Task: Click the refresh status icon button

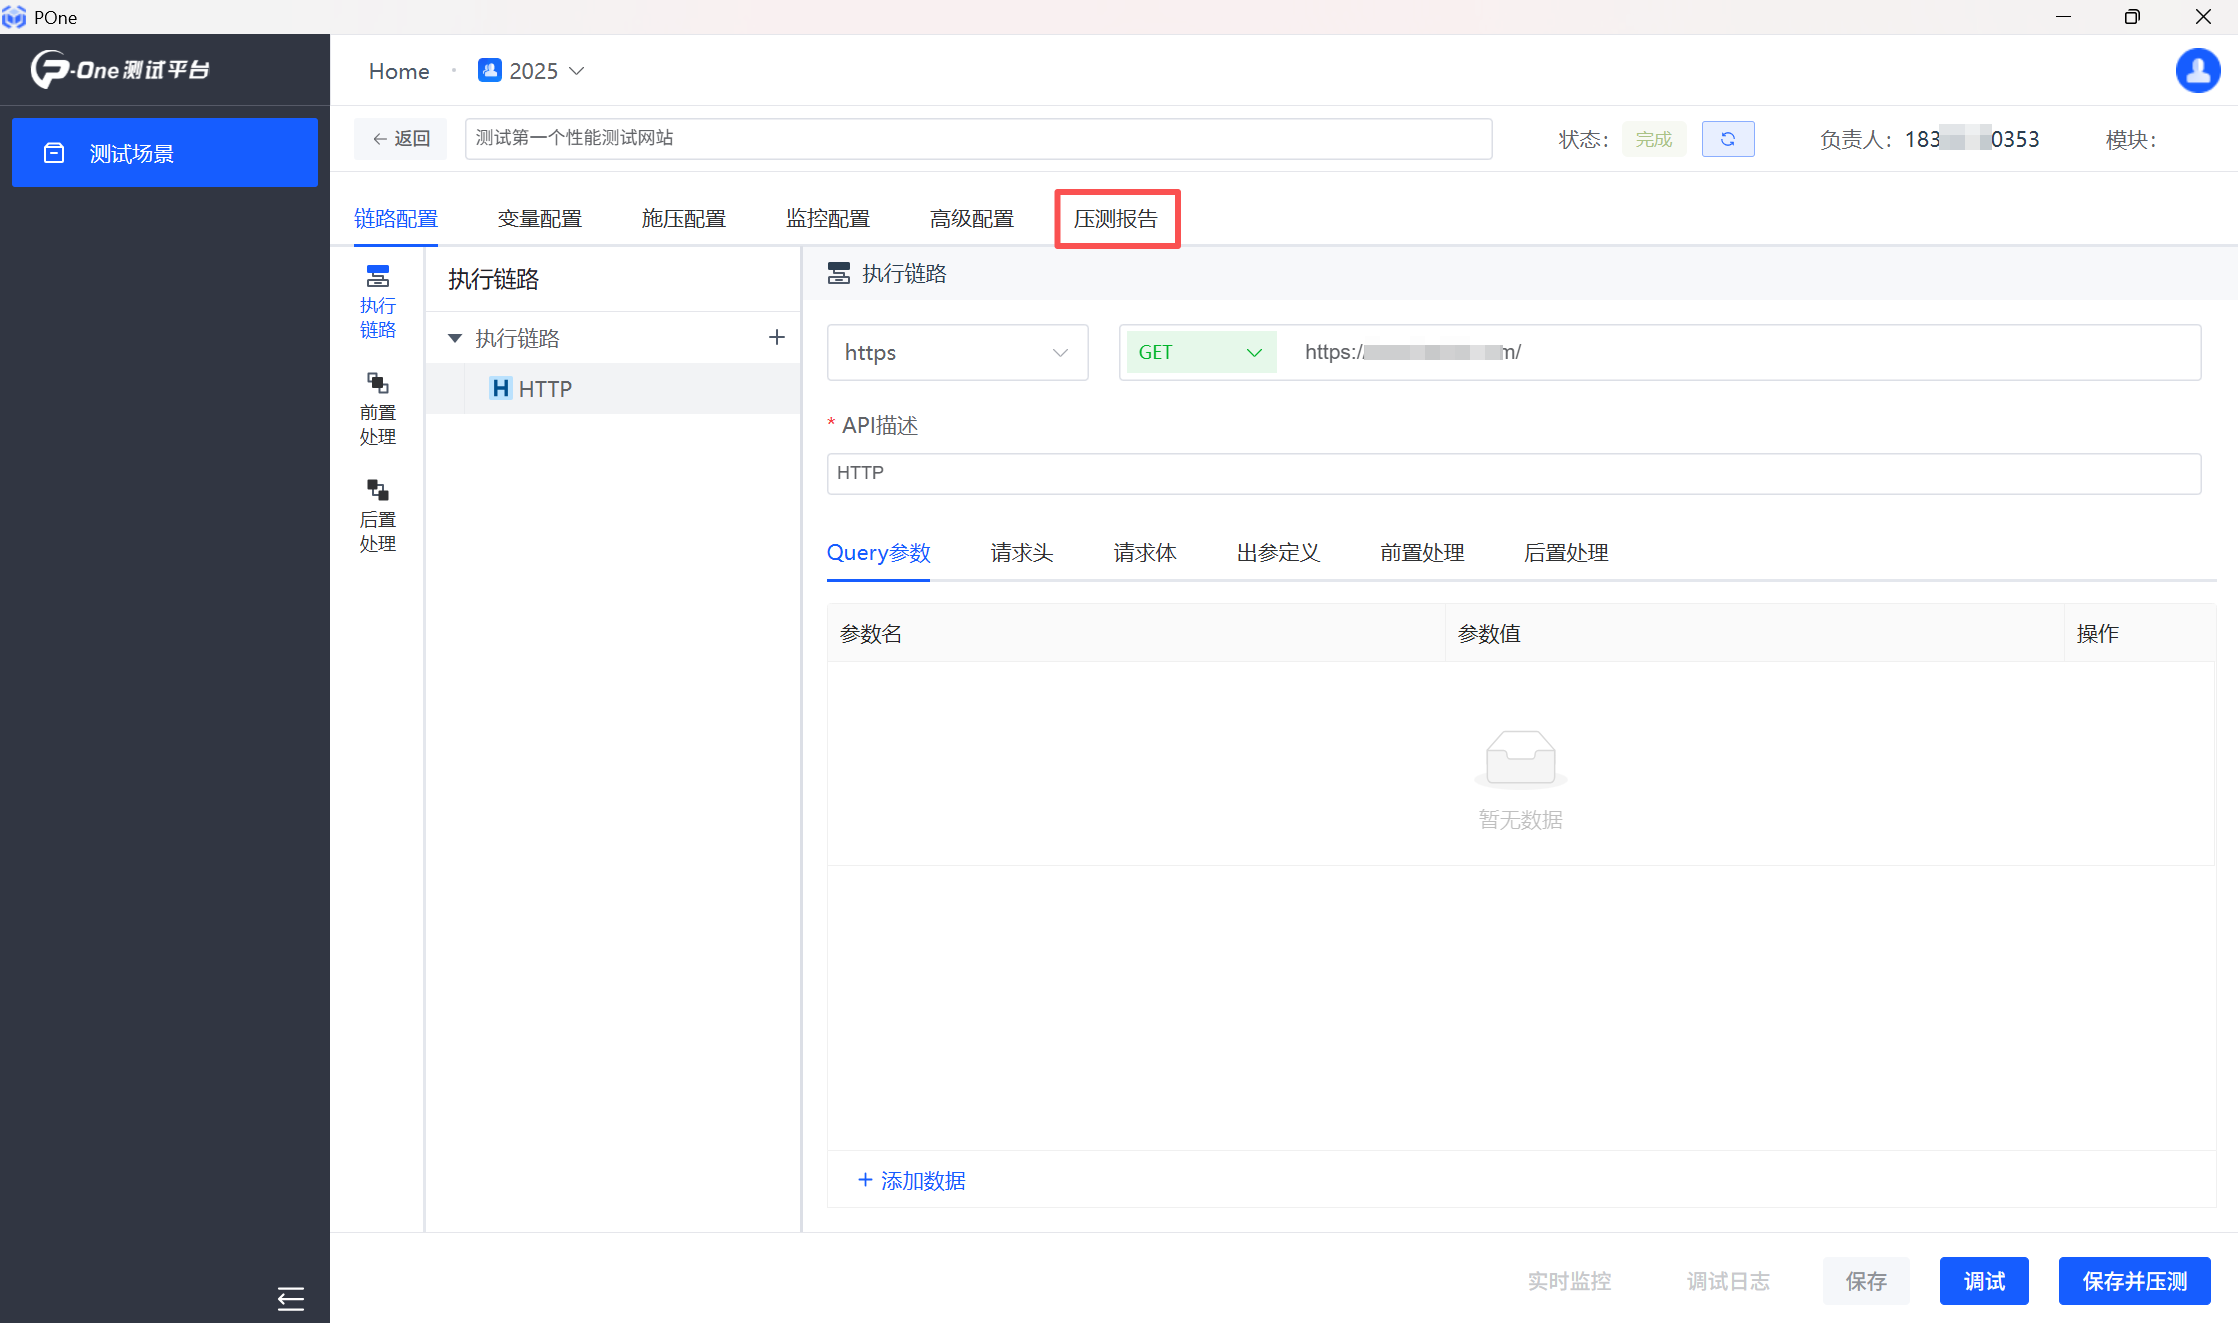Action: 1727,139
